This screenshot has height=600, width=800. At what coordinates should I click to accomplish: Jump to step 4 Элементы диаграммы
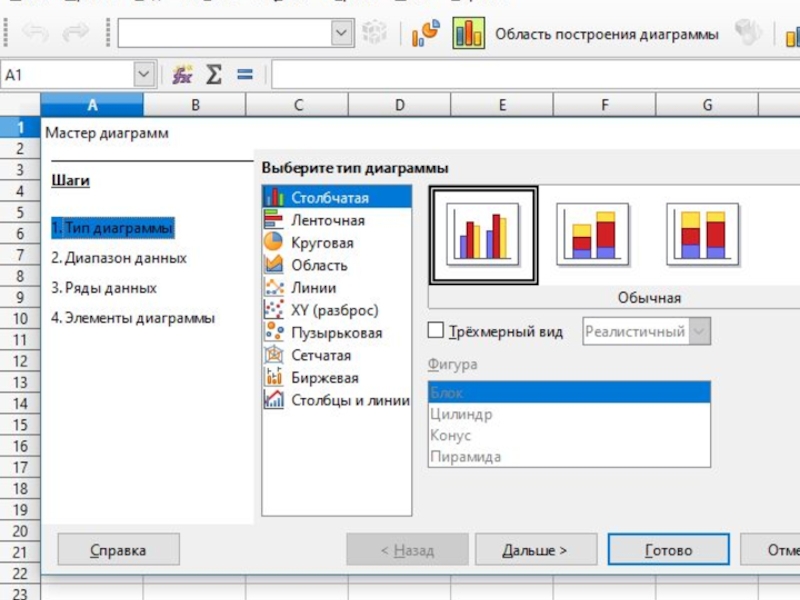coord(133,319)
